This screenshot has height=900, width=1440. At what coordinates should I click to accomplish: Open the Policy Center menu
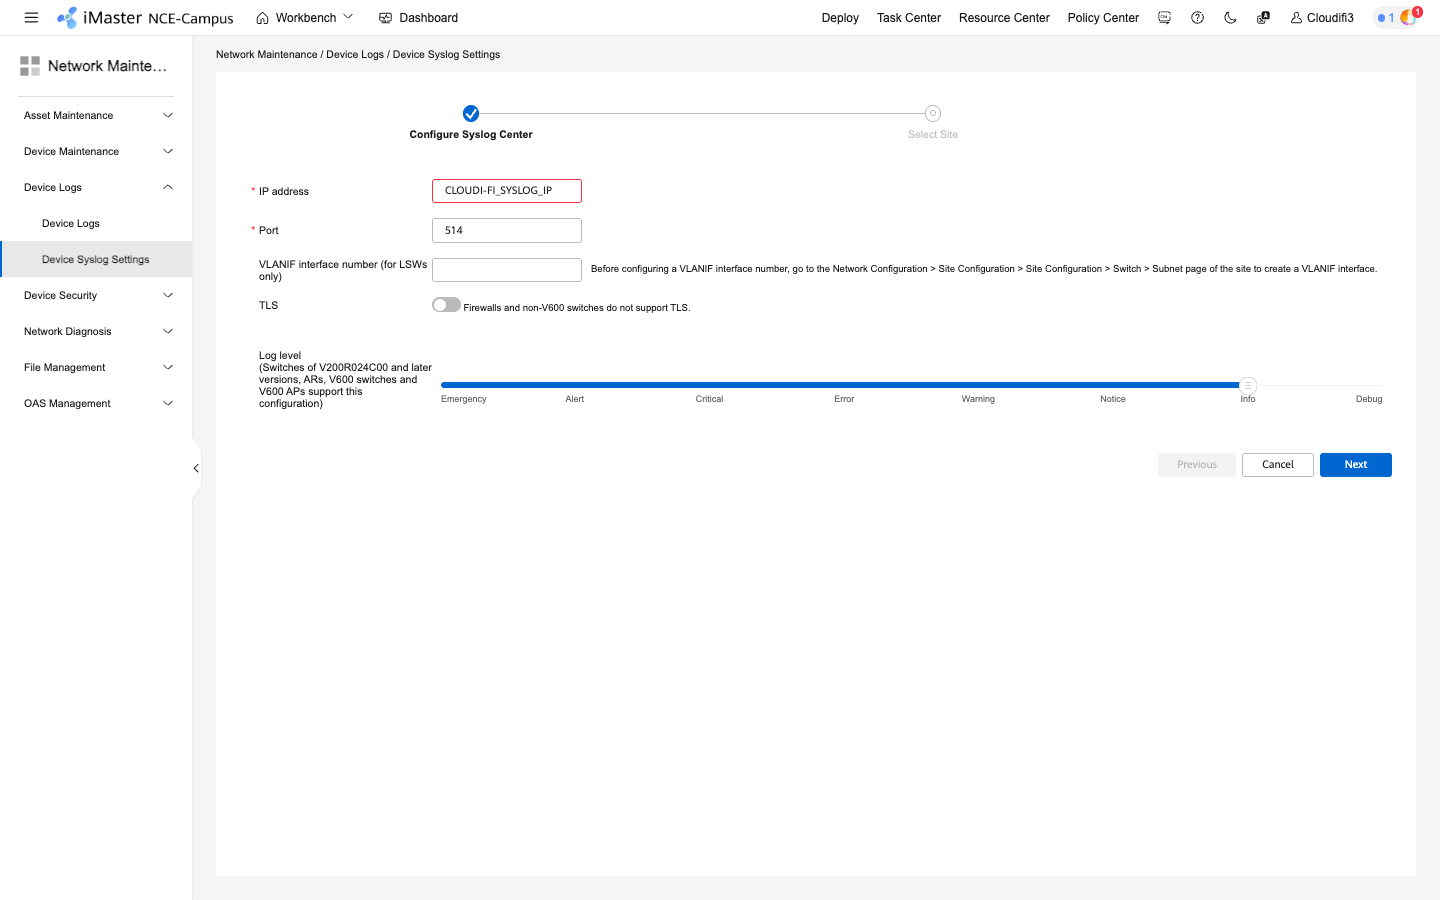click(1103, 17)
